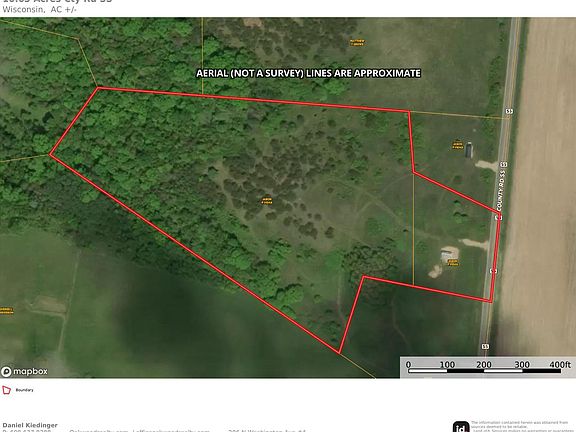Click the SS road shield by scale bar
Image resolution: width=576 pixels, height=432 pixels.
click(x=485, y=346)
